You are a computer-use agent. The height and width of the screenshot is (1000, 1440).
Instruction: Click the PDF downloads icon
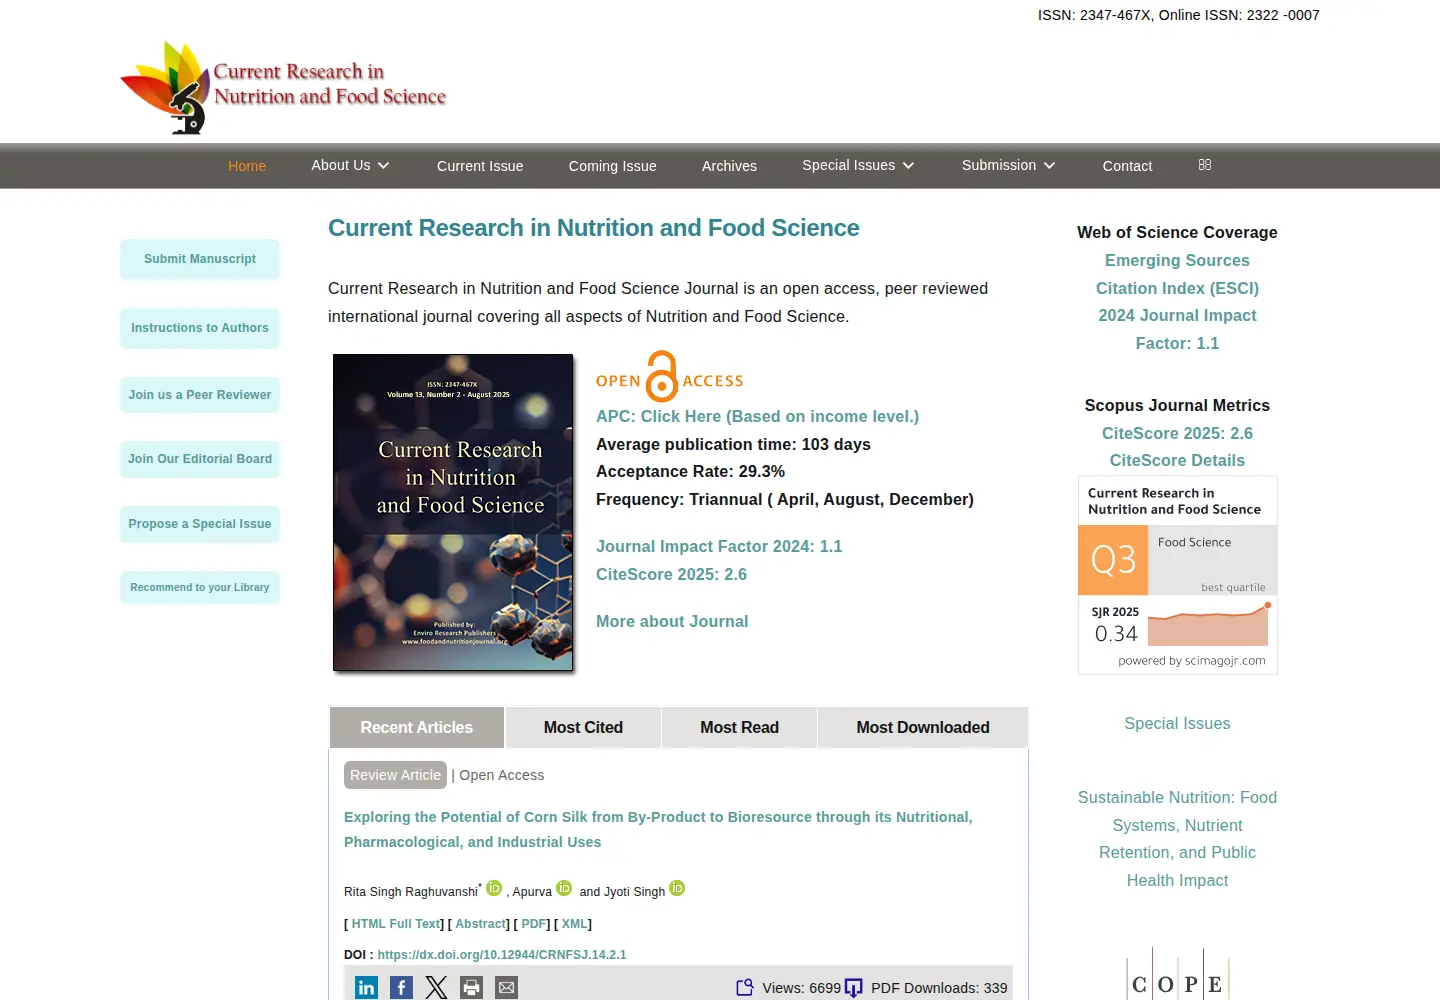853,988
